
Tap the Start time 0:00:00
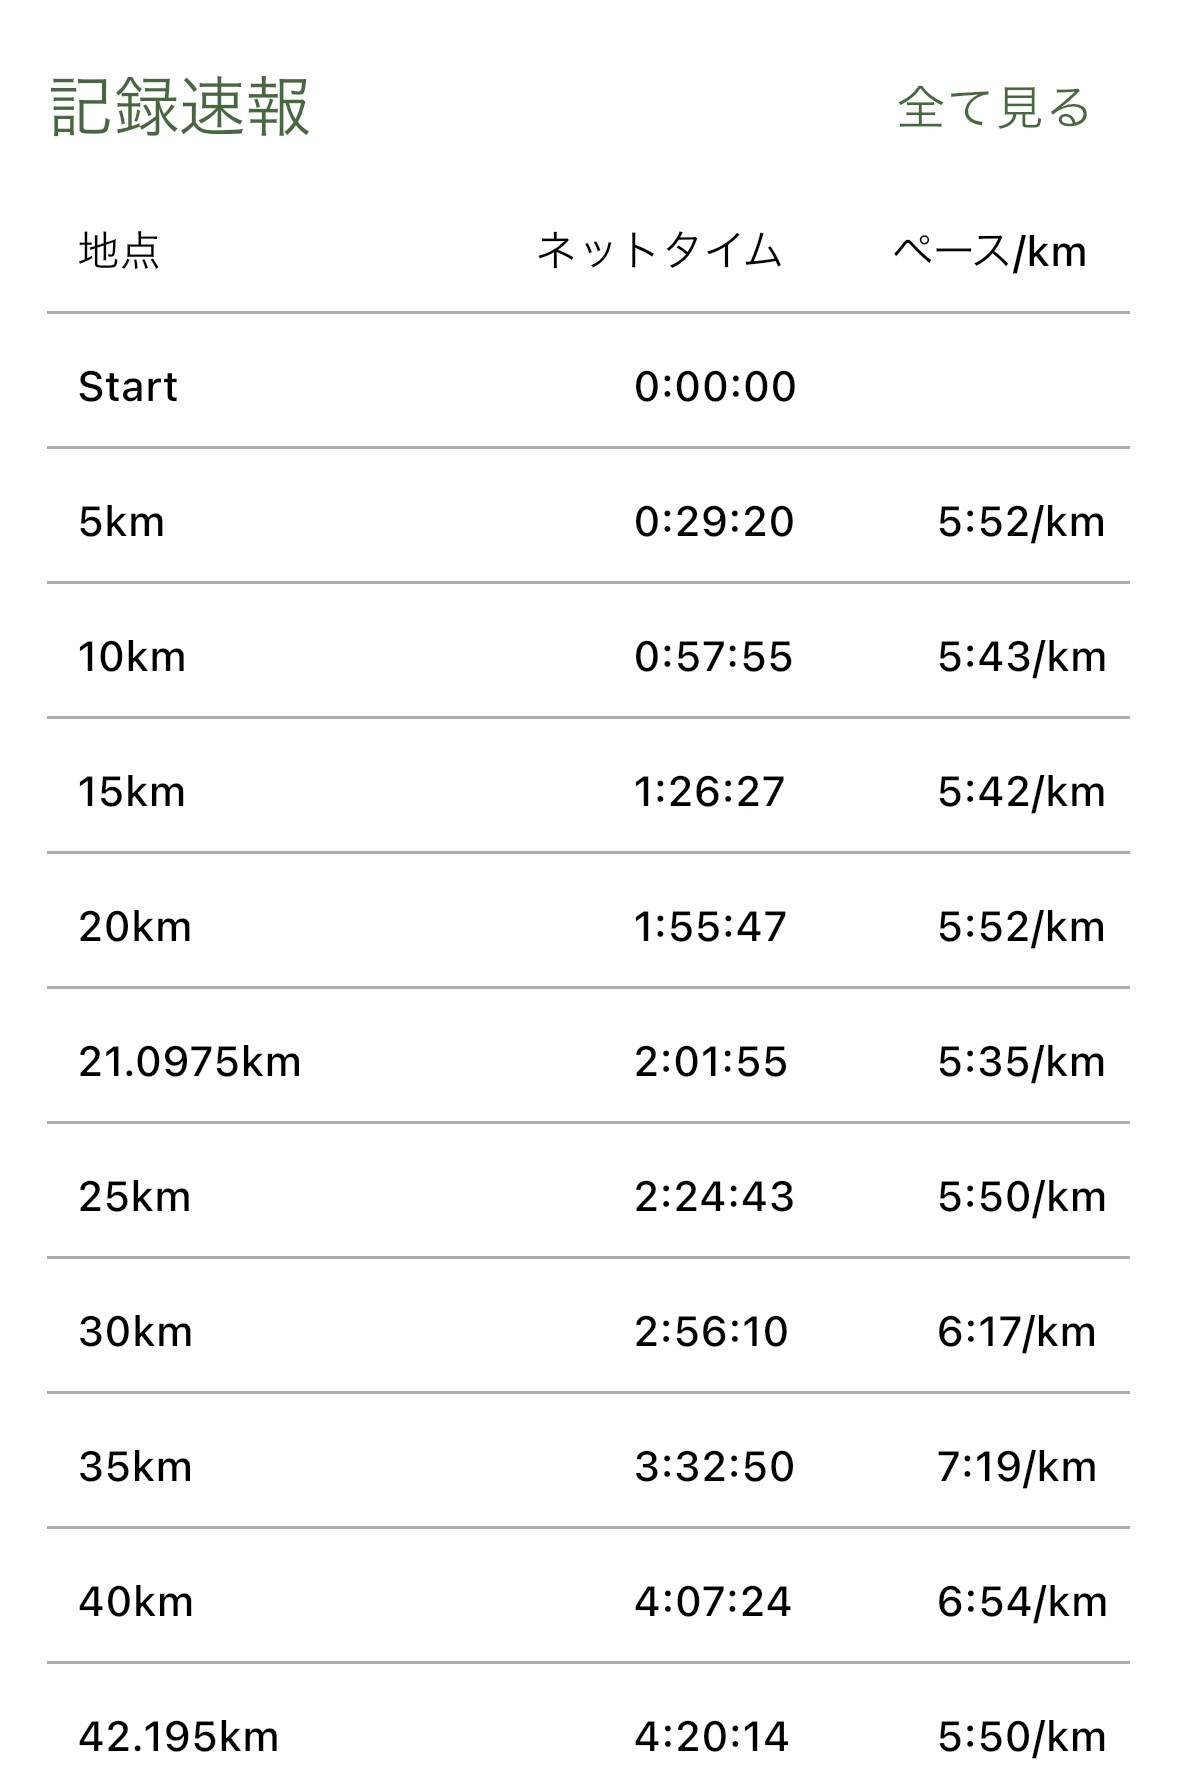pos(715,387)
